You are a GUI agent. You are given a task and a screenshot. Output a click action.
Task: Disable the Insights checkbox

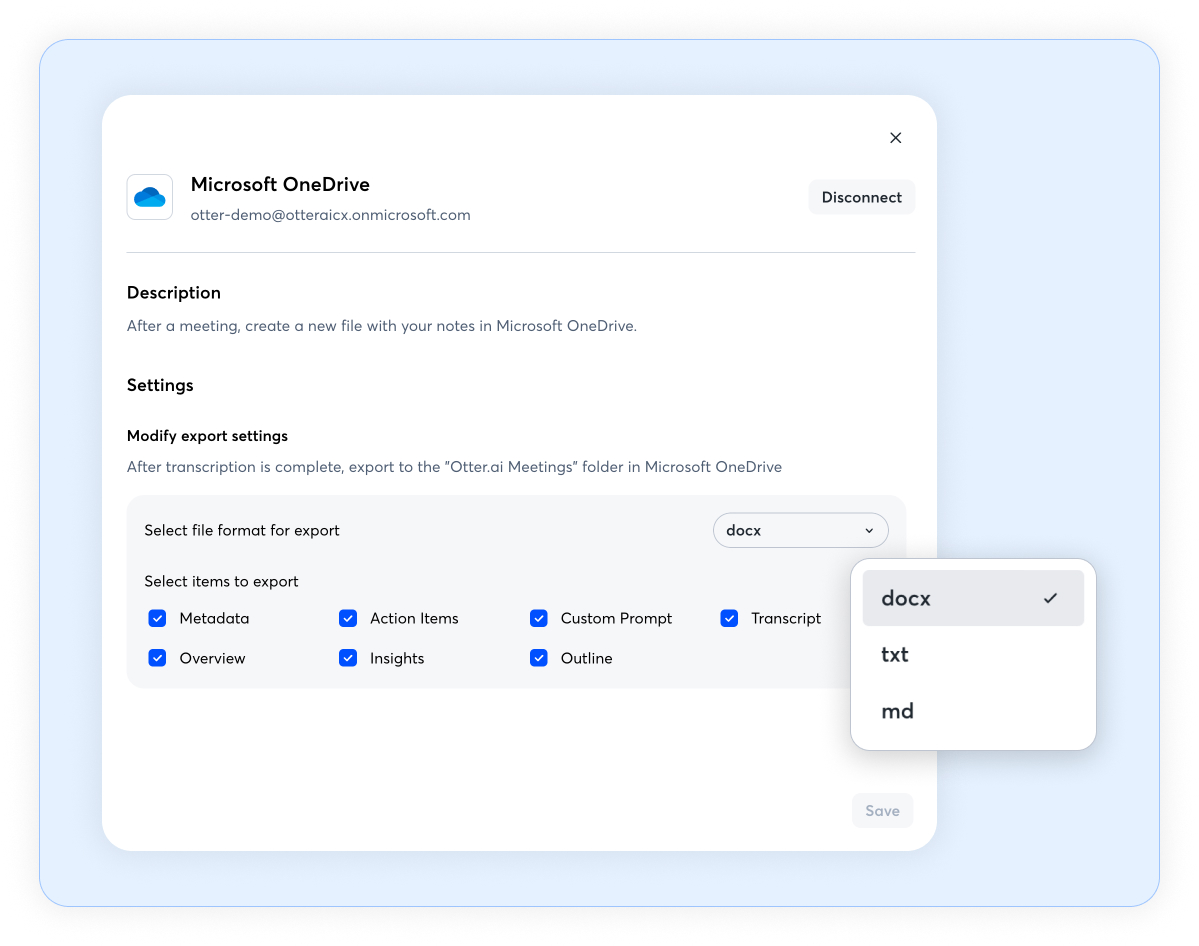(x=348, y=658)
